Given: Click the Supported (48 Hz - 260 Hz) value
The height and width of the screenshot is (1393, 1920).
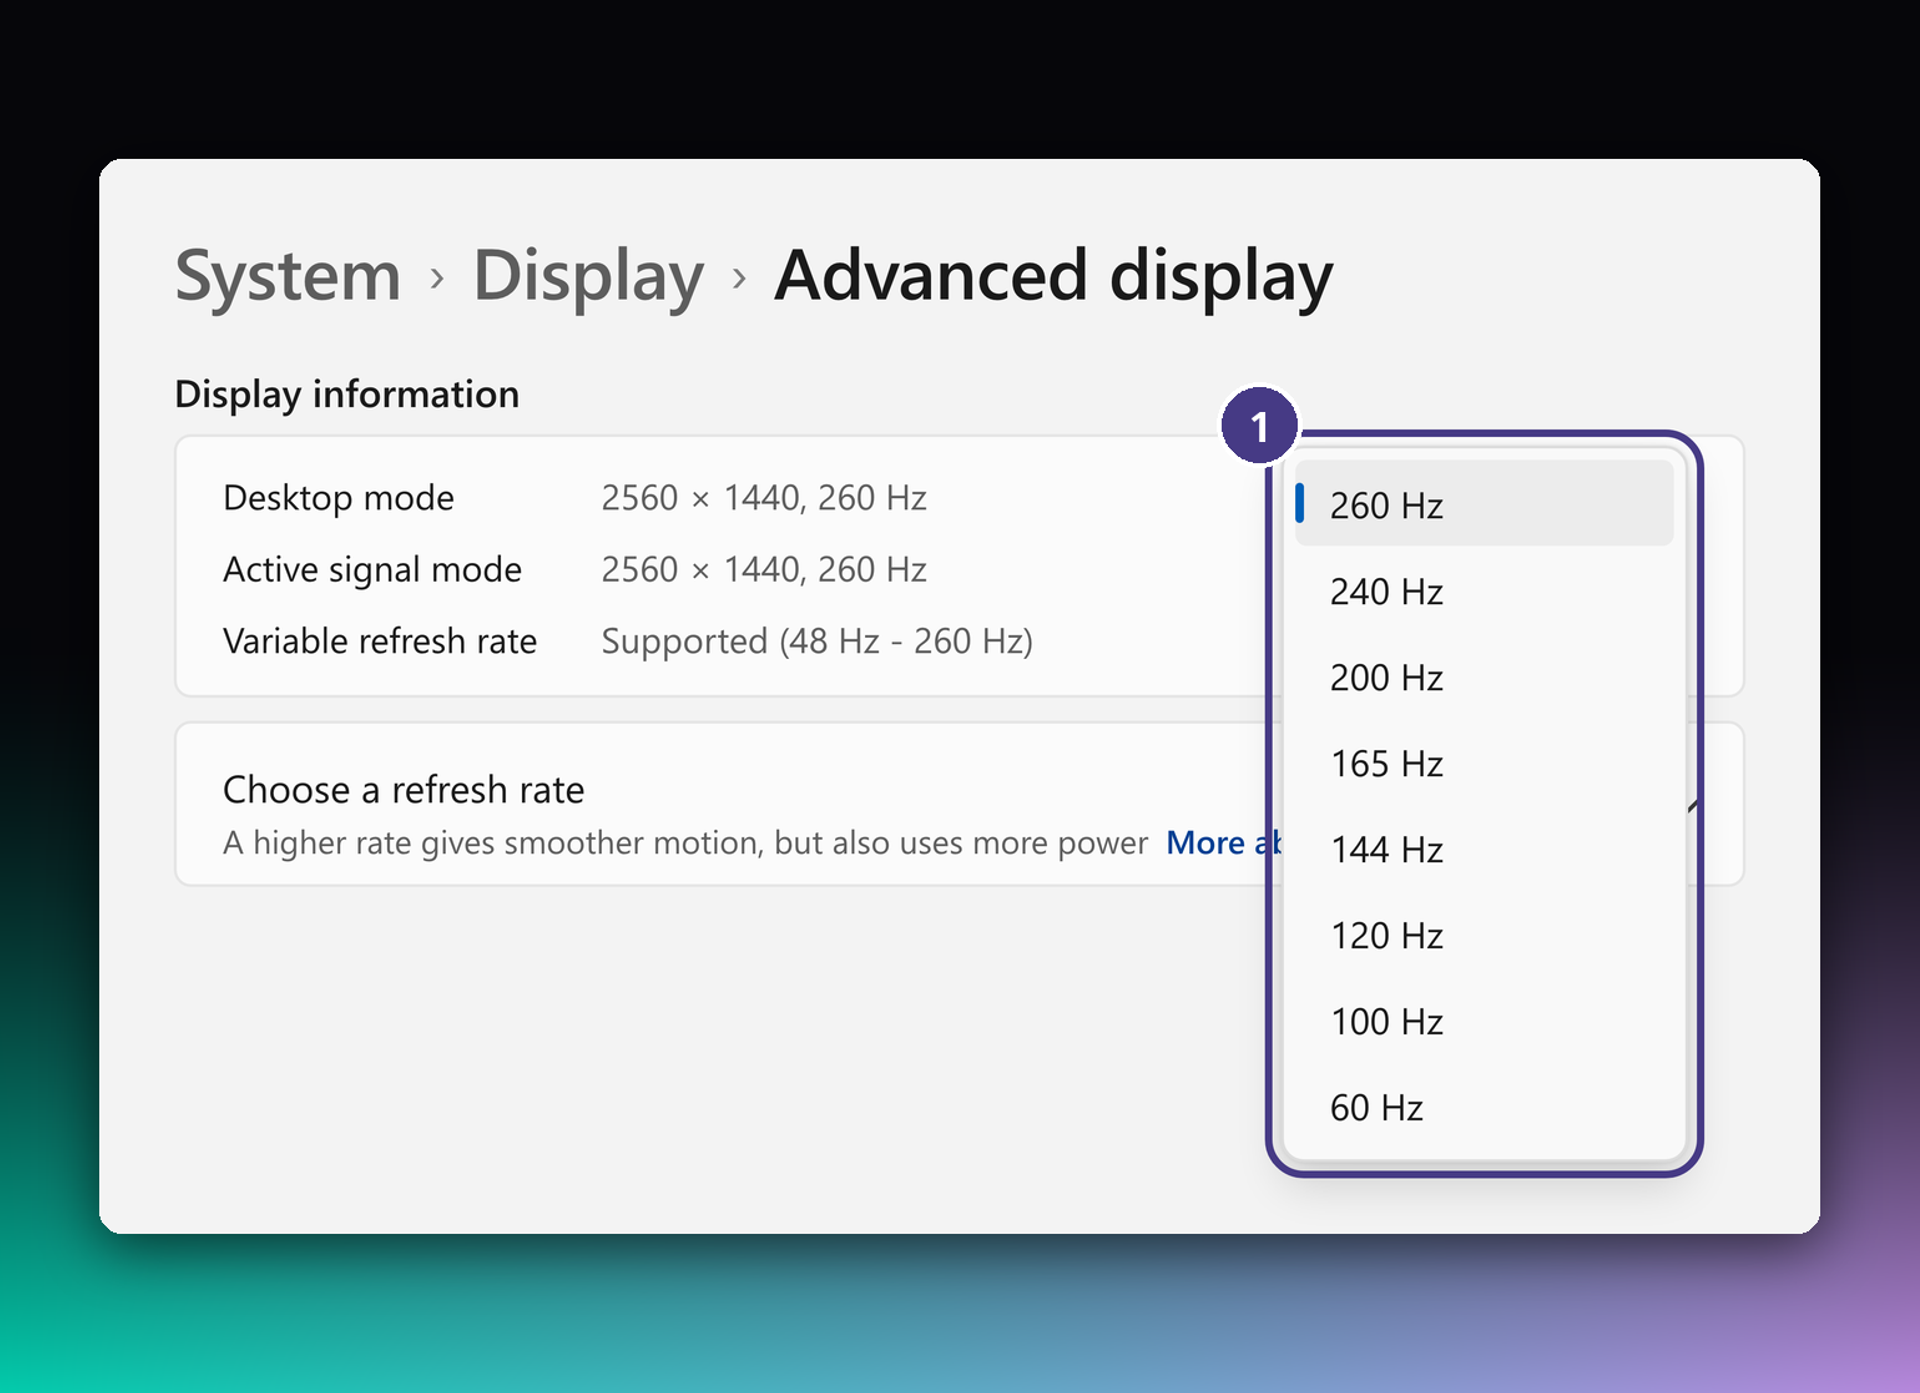Looking at the screenshot, I should [x=817, y=641].
